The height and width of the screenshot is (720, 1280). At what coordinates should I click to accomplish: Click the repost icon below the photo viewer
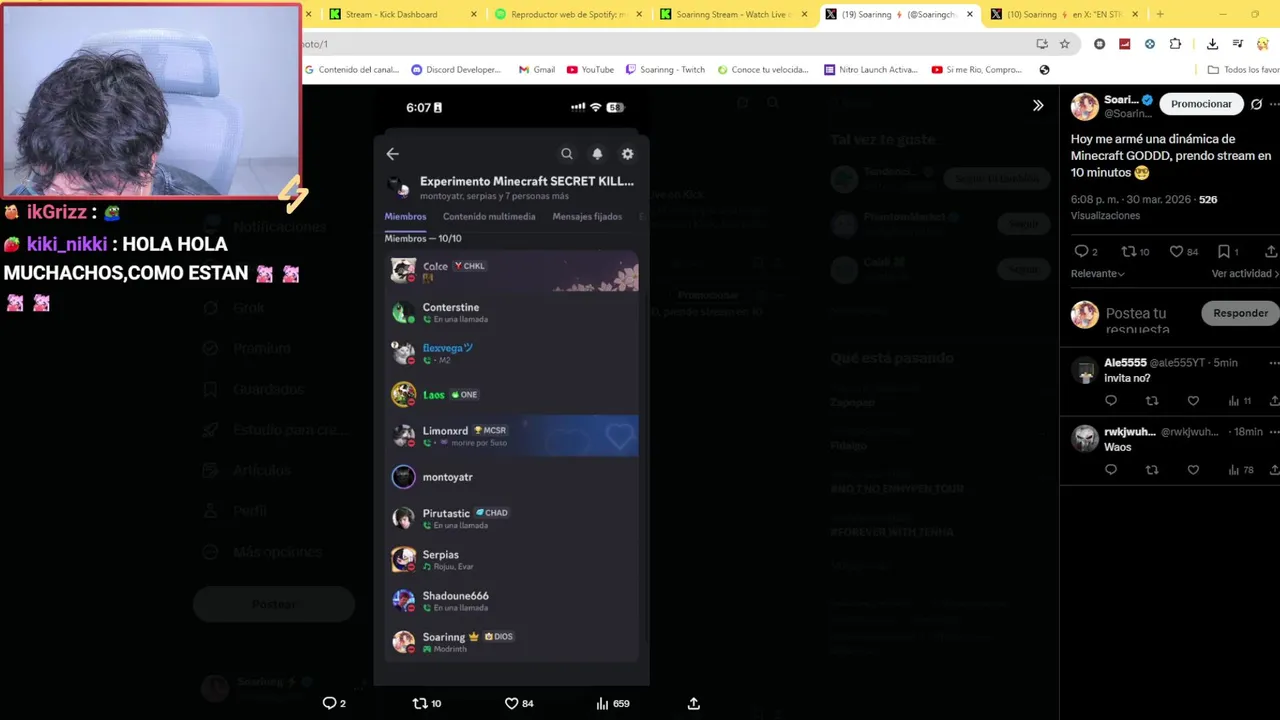pyautogui.click(x=421, y=703)
